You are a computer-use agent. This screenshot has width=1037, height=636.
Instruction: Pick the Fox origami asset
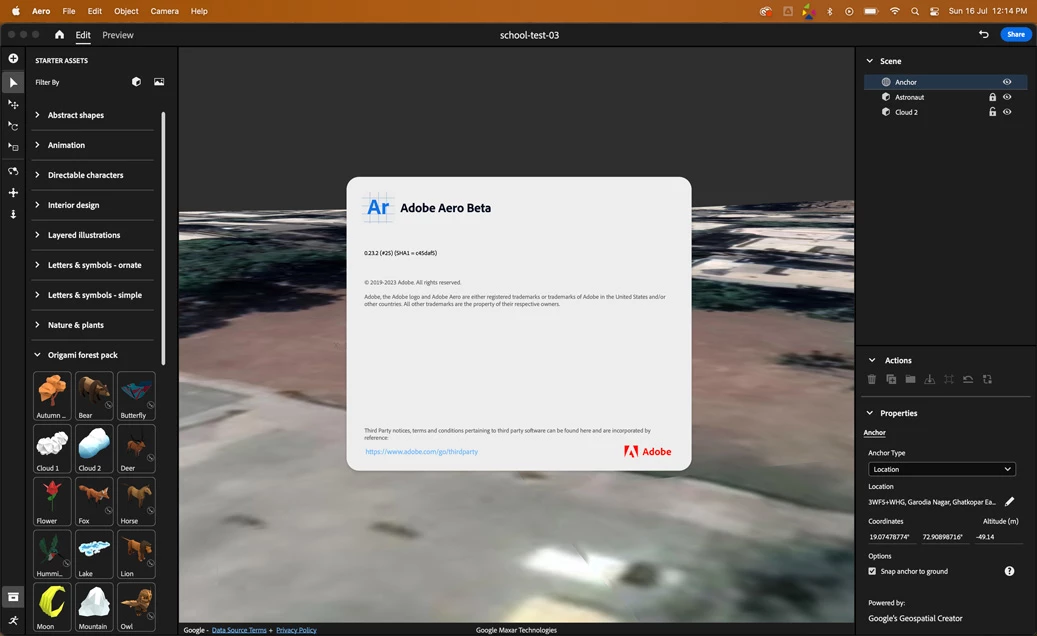(94, 501)
